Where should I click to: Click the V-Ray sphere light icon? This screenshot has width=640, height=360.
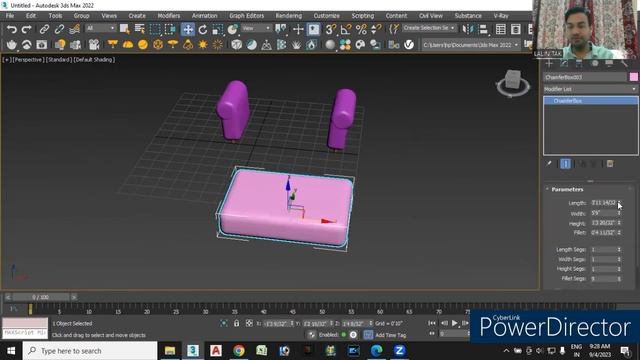click(143, 44)
